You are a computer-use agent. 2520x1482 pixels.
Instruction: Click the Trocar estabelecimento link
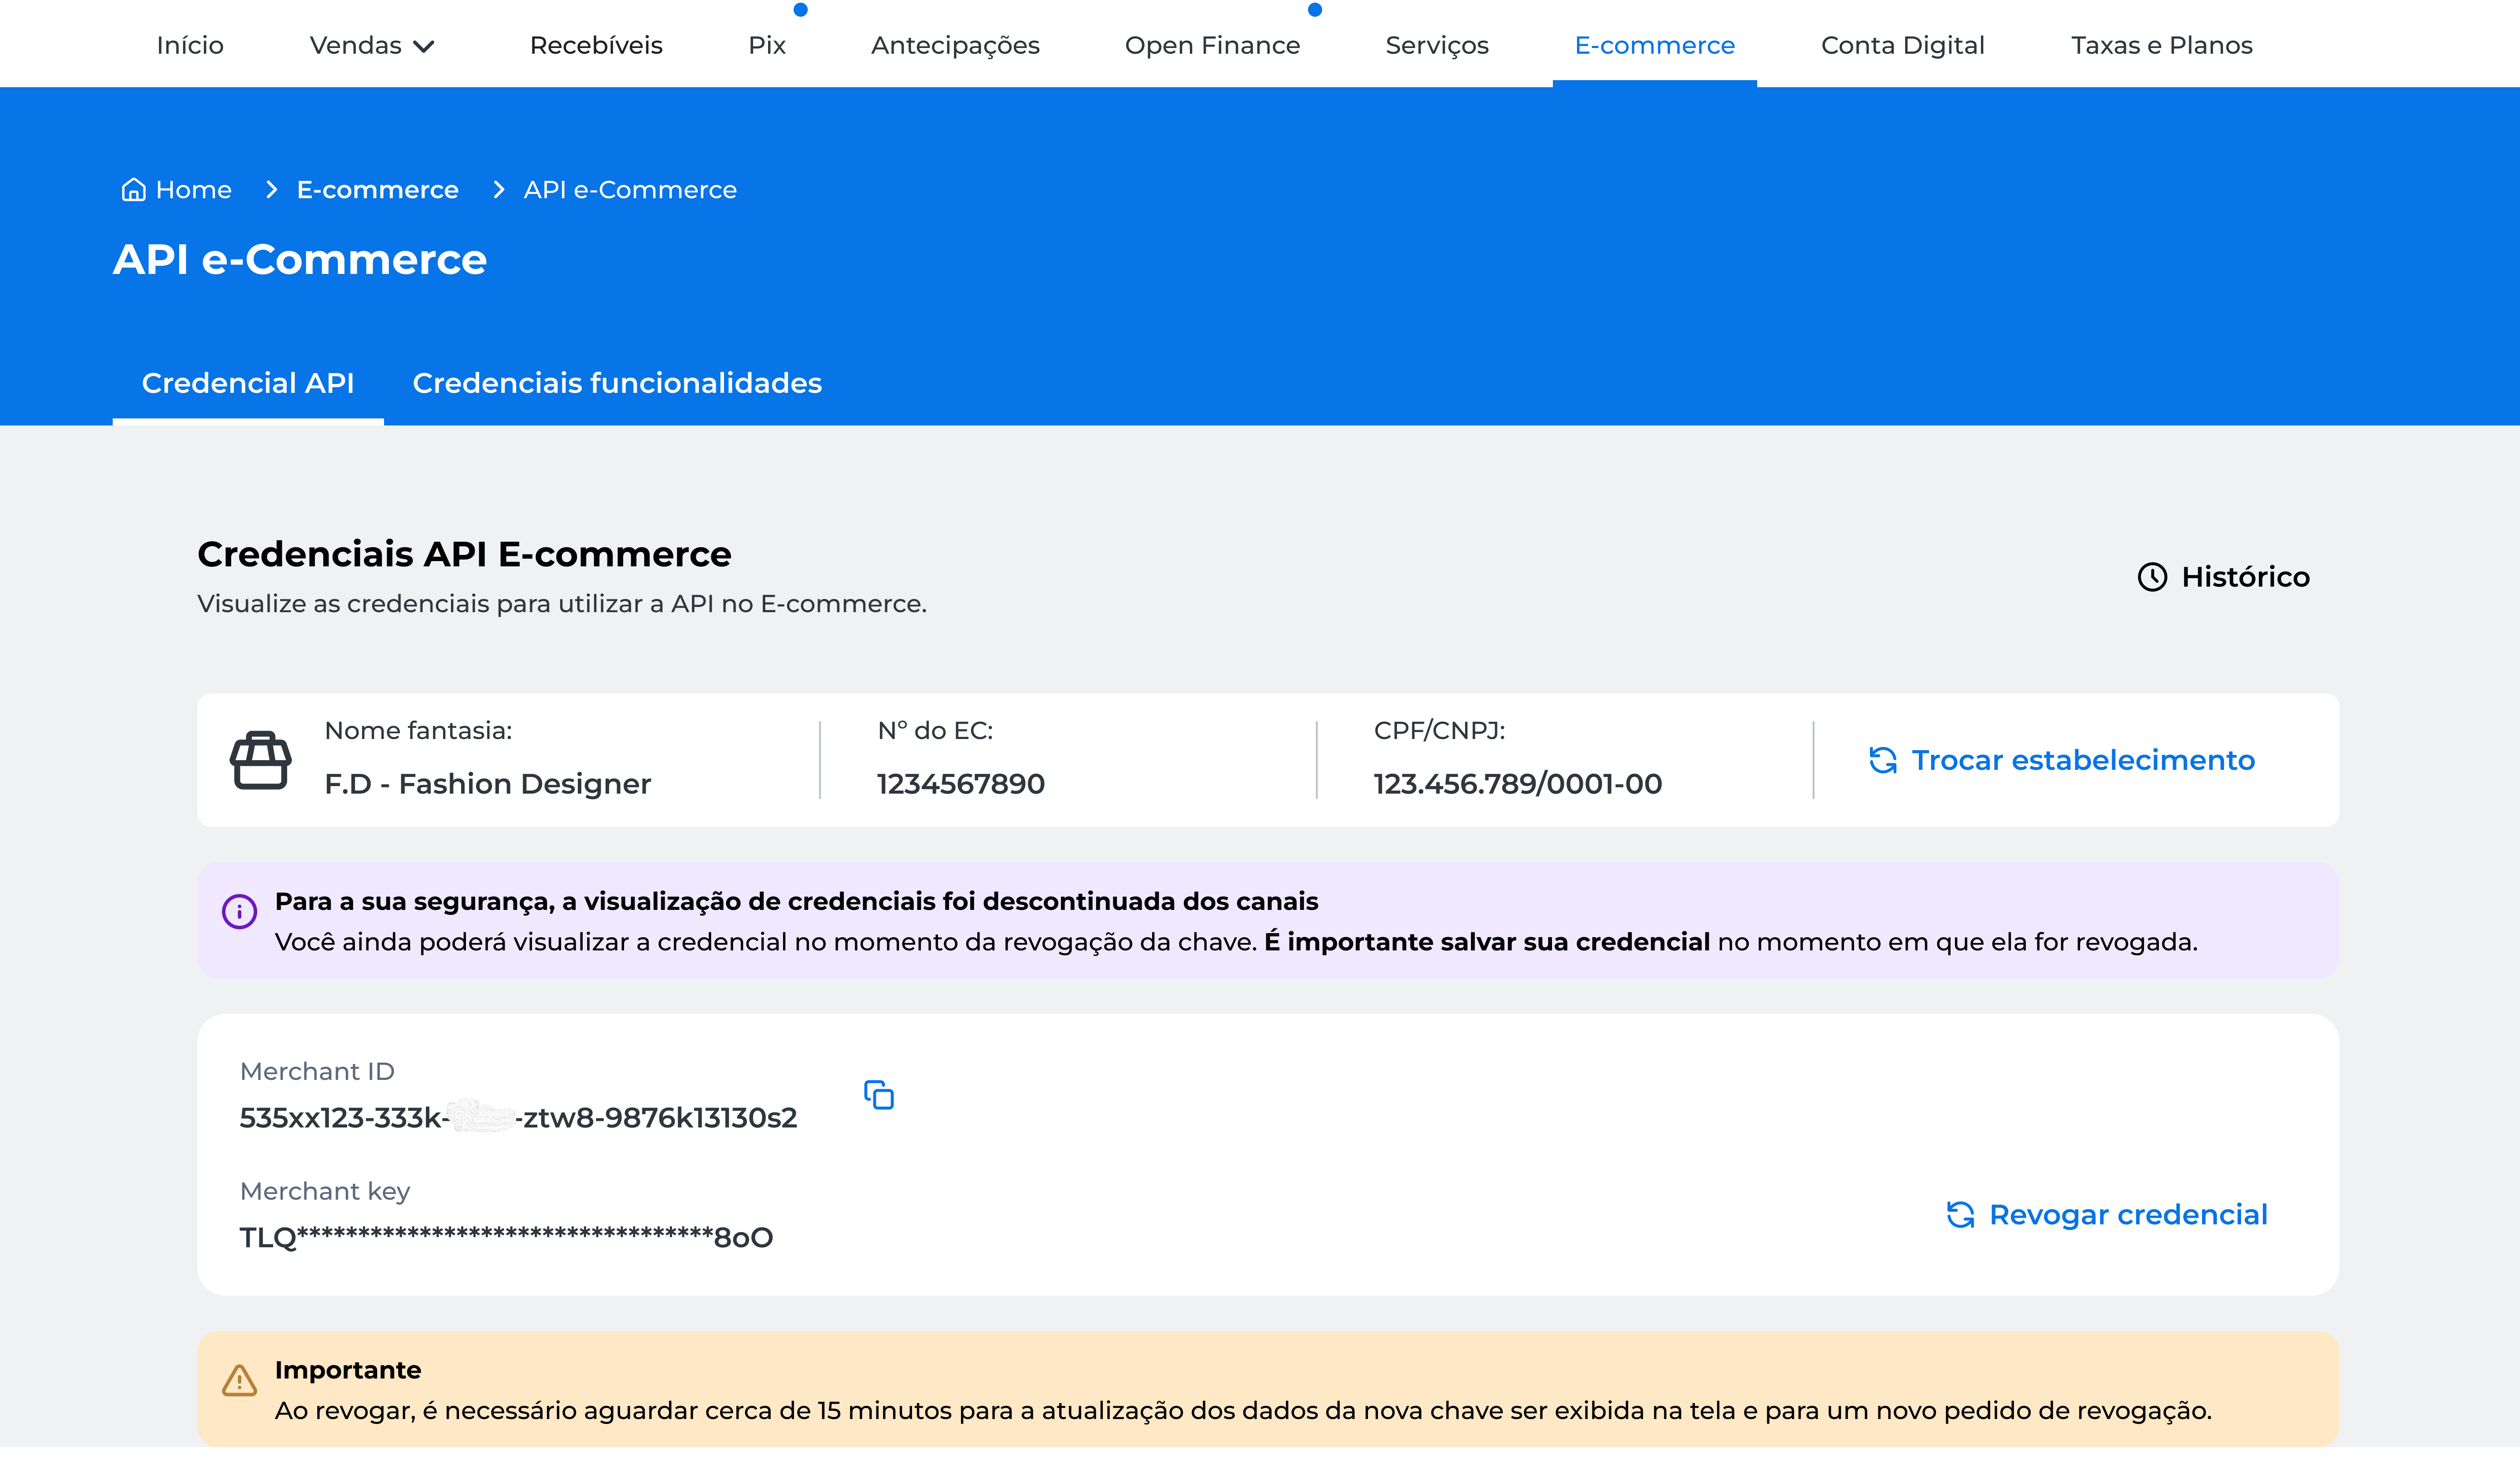coord(2061,760)
